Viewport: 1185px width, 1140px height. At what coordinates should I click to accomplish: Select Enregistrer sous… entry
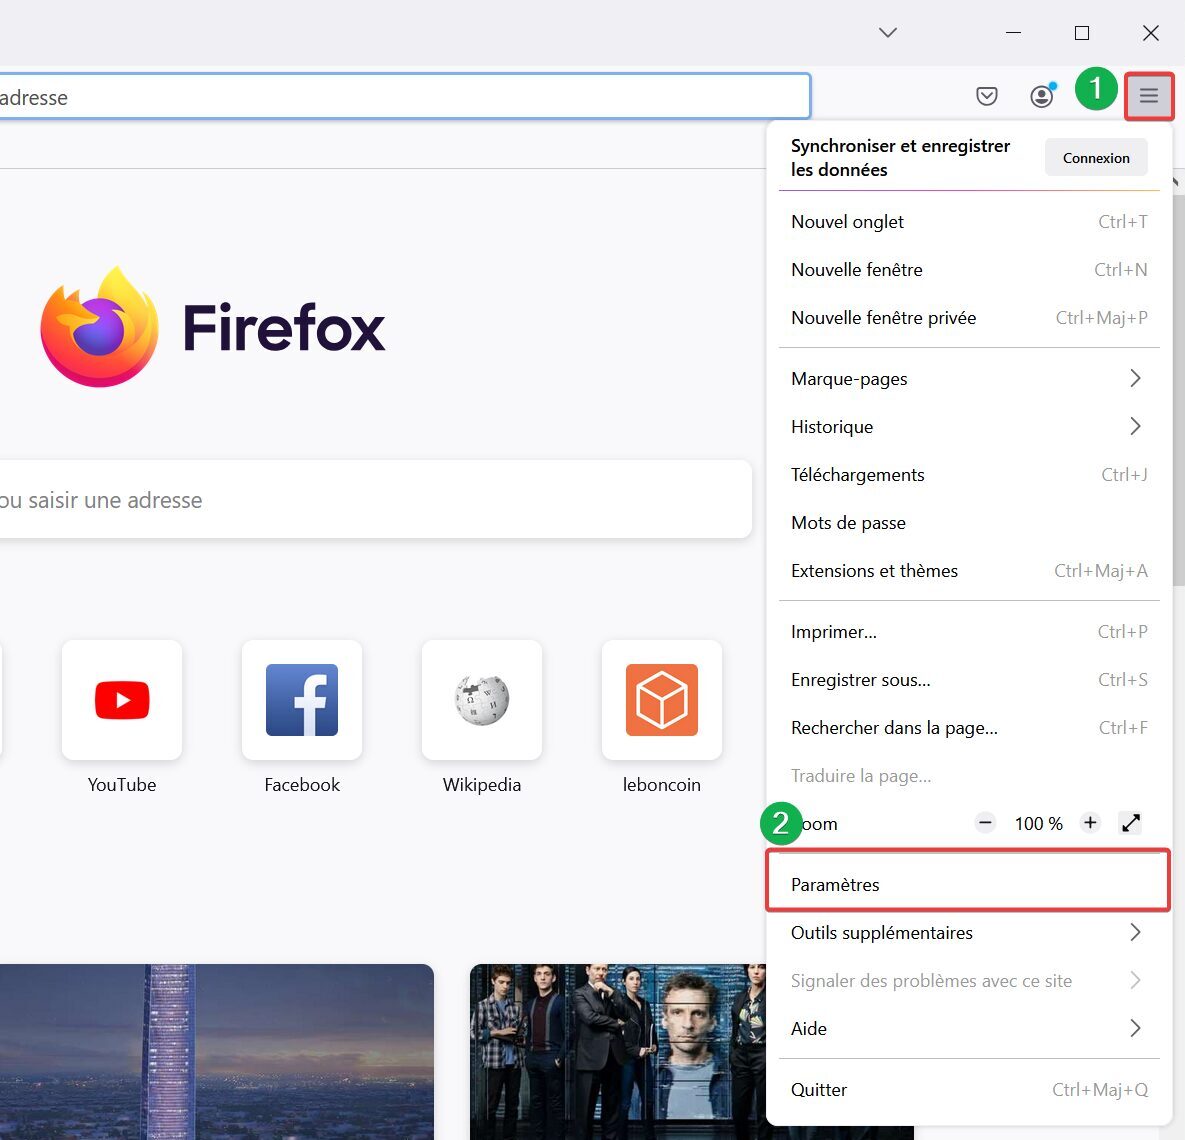[x=969, y=680]
